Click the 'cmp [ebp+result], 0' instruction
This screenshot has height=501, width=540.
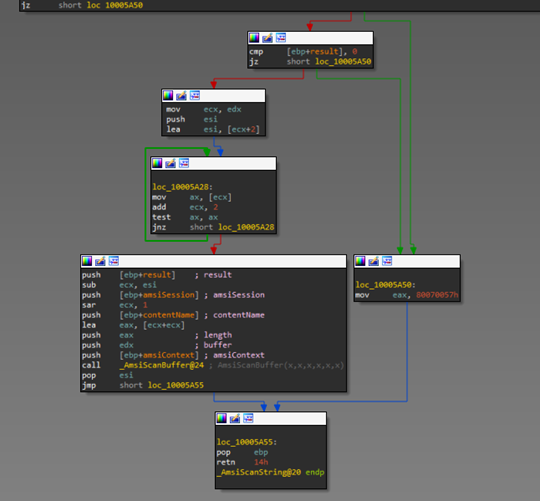[x=303, y=51]
